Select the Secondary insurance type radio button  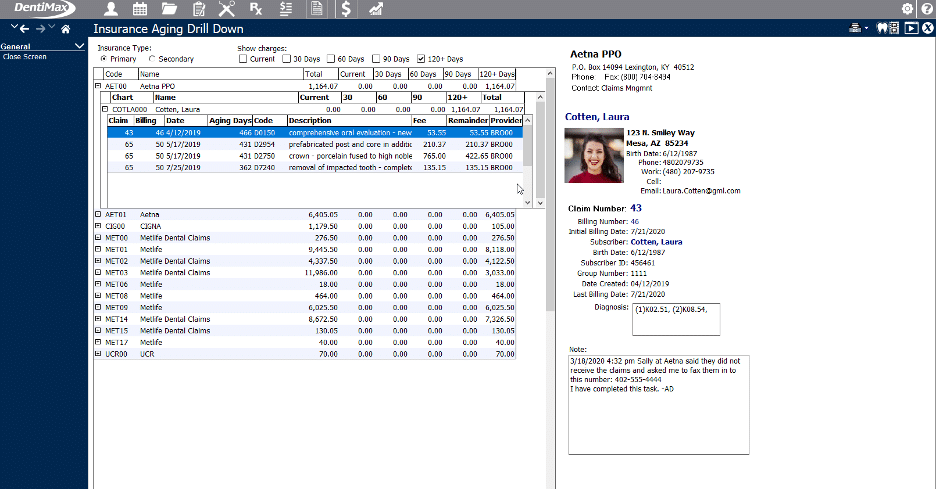coord(150,59)
